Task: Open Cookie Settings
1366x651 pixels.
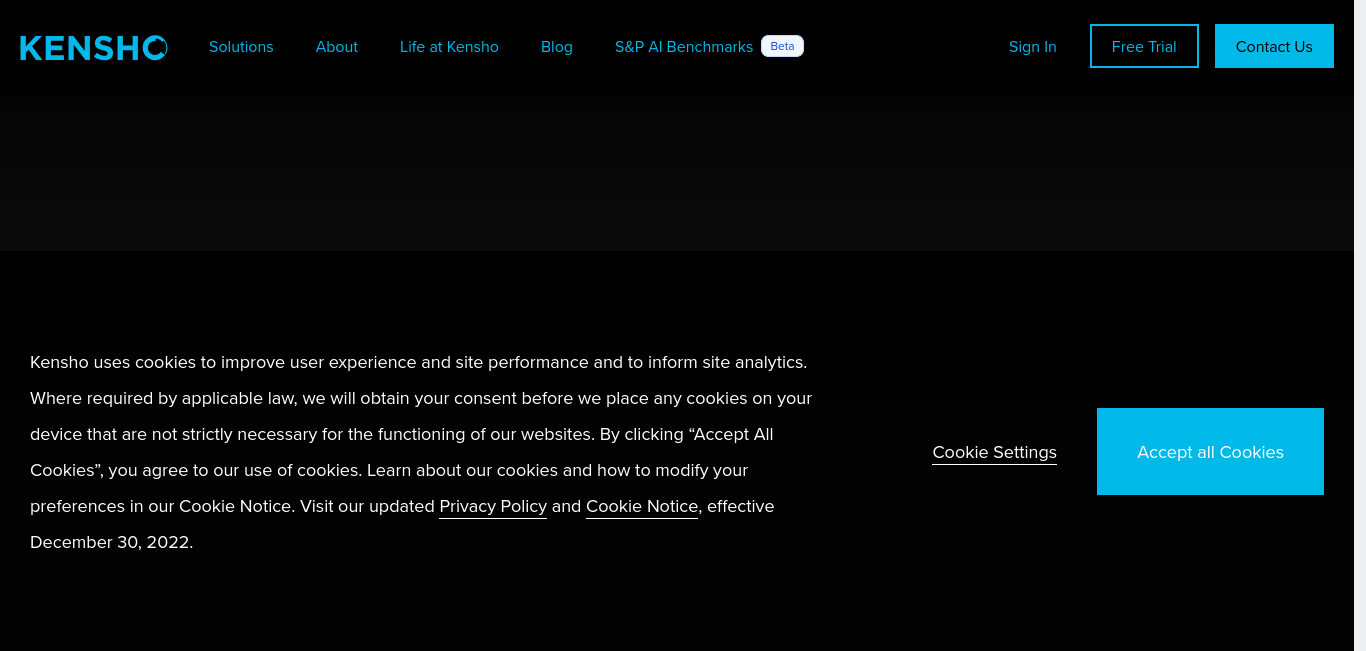Action: coord(995,452)
